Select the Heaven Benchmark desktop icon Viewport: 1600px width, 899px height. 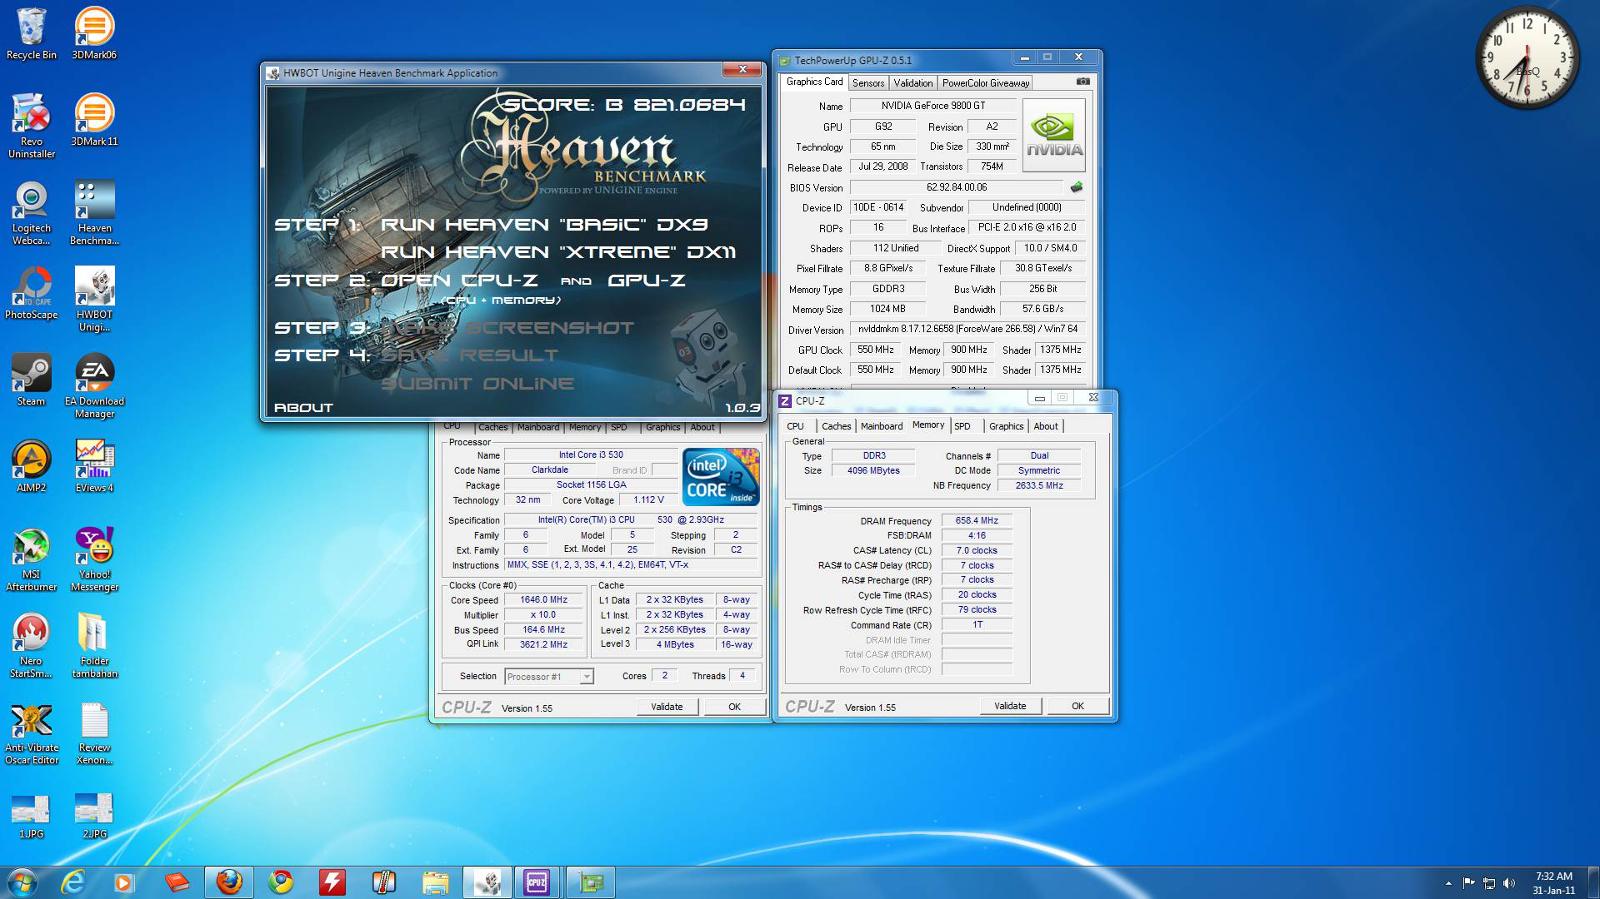pyautogui.click(x=94, y=213)
